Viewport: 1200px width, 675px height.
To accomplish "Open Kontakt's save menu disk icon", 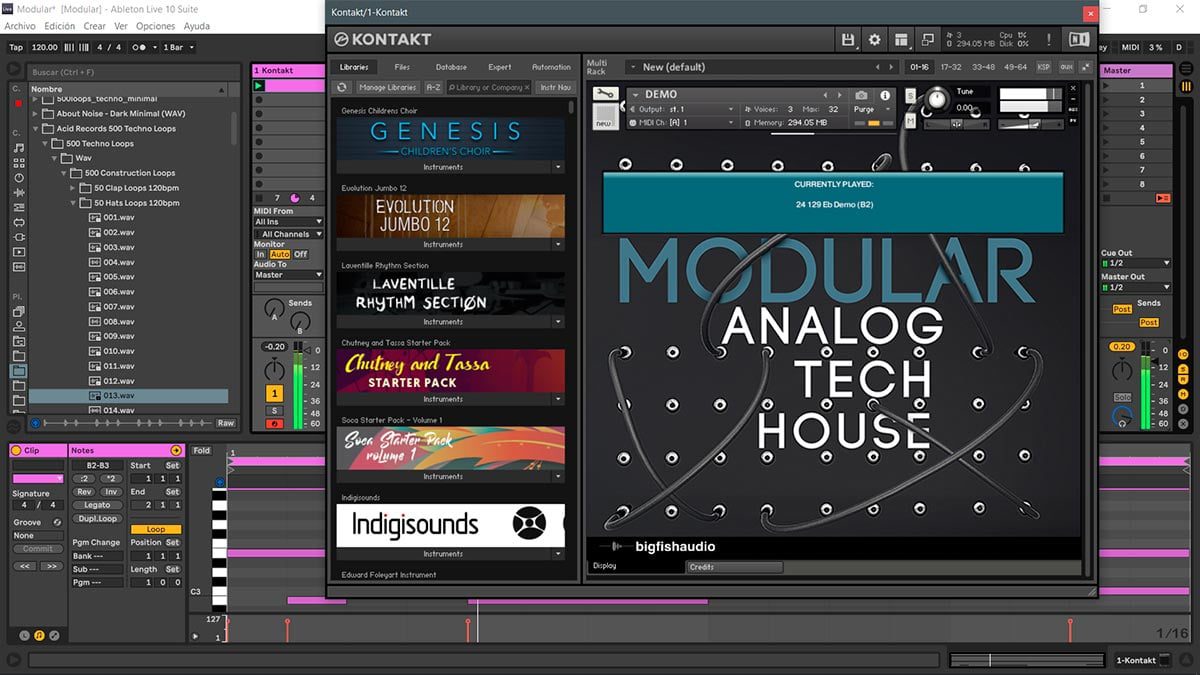I will tap(849, 40).
